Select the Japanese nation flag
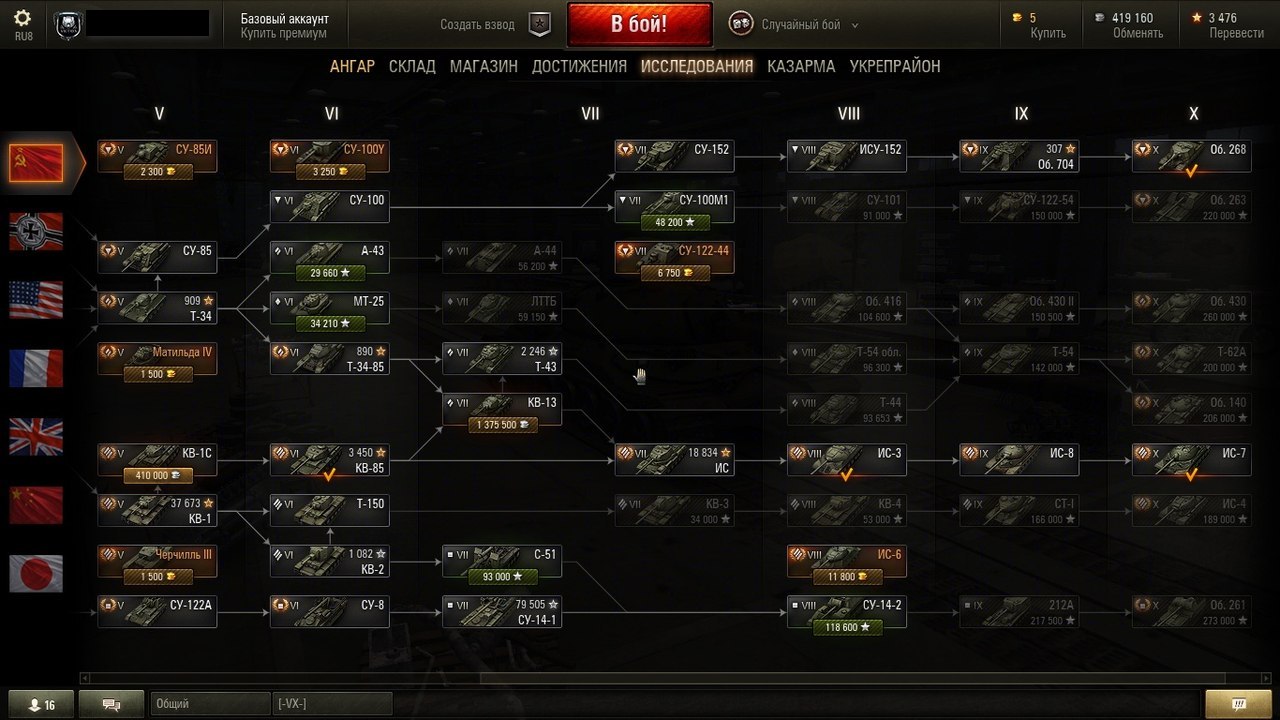The image size is (1280, 720). pos(36,573)
